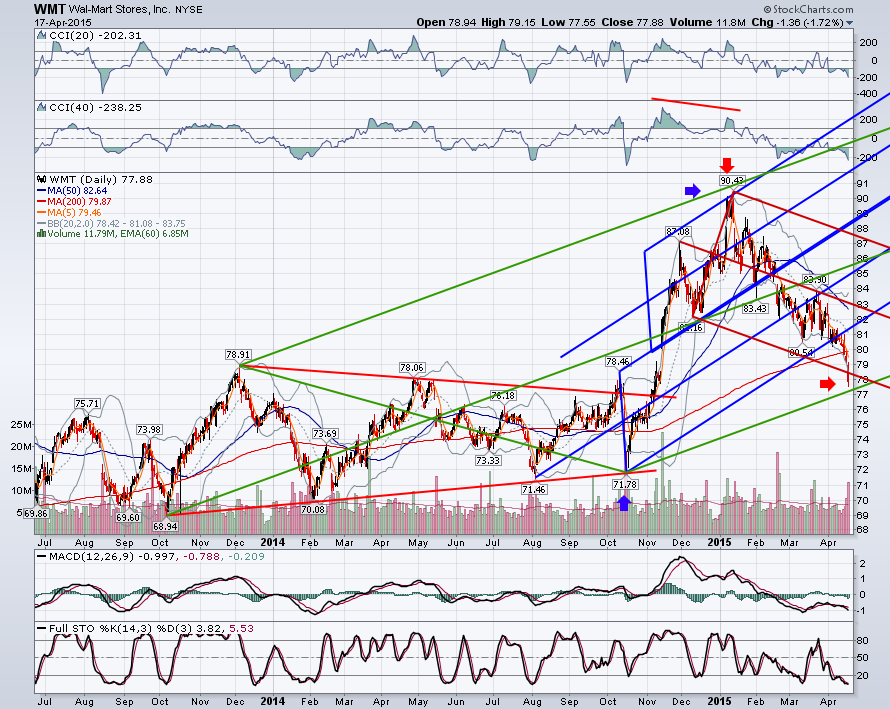Viewport: 890px width, 709px height.
Task: Click the area-chart icon beside CCI(20)
Action: (41, 35)
